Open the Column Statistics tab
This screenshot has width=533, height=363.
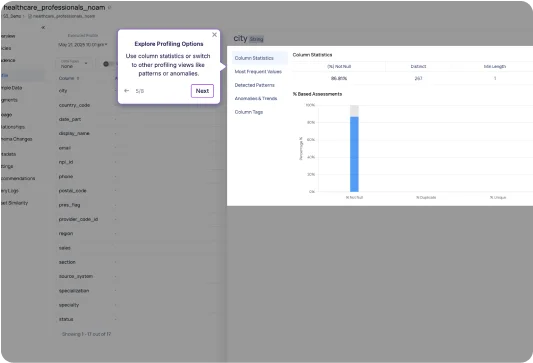(x=260, y=58)
